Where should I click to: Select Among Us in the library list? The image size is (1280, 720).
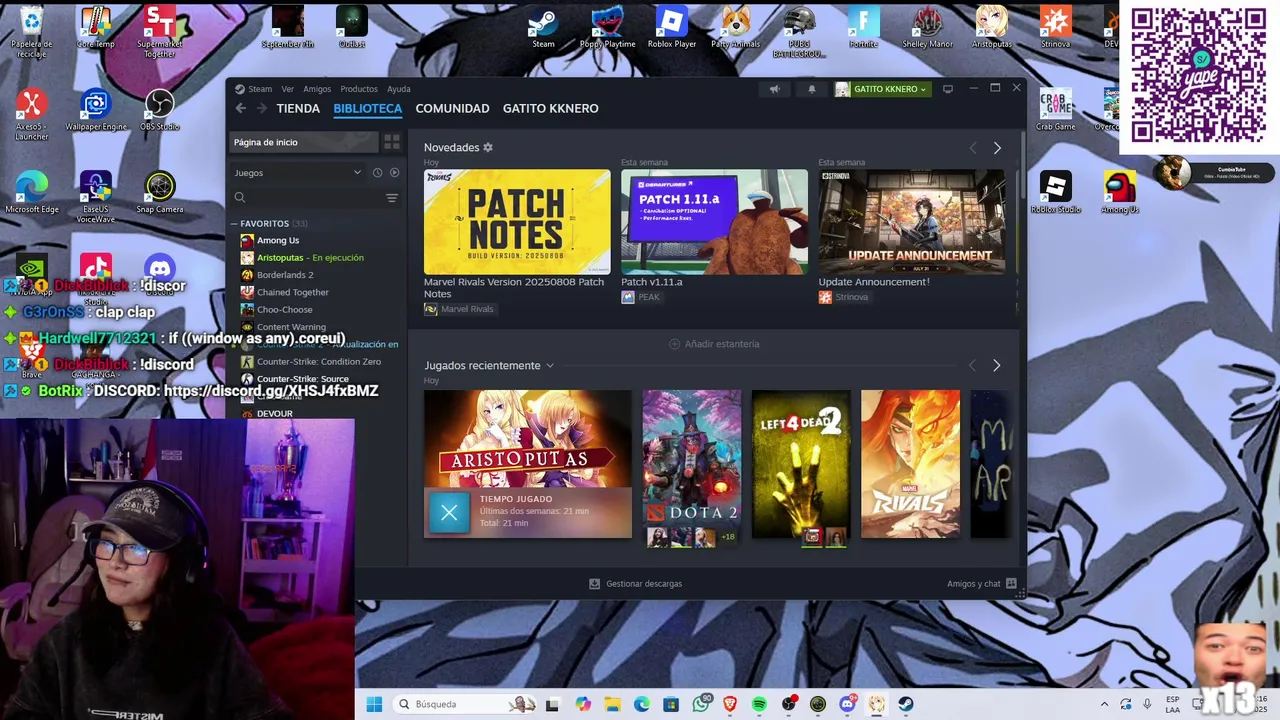point(278,240)
